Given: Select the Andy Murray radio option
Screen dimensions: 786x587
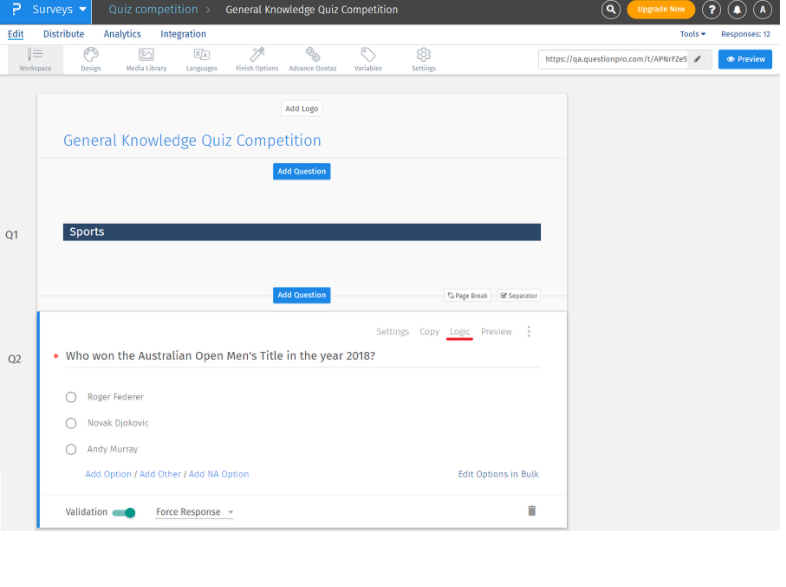Looking at the screenshot, I should click(71, 449).
